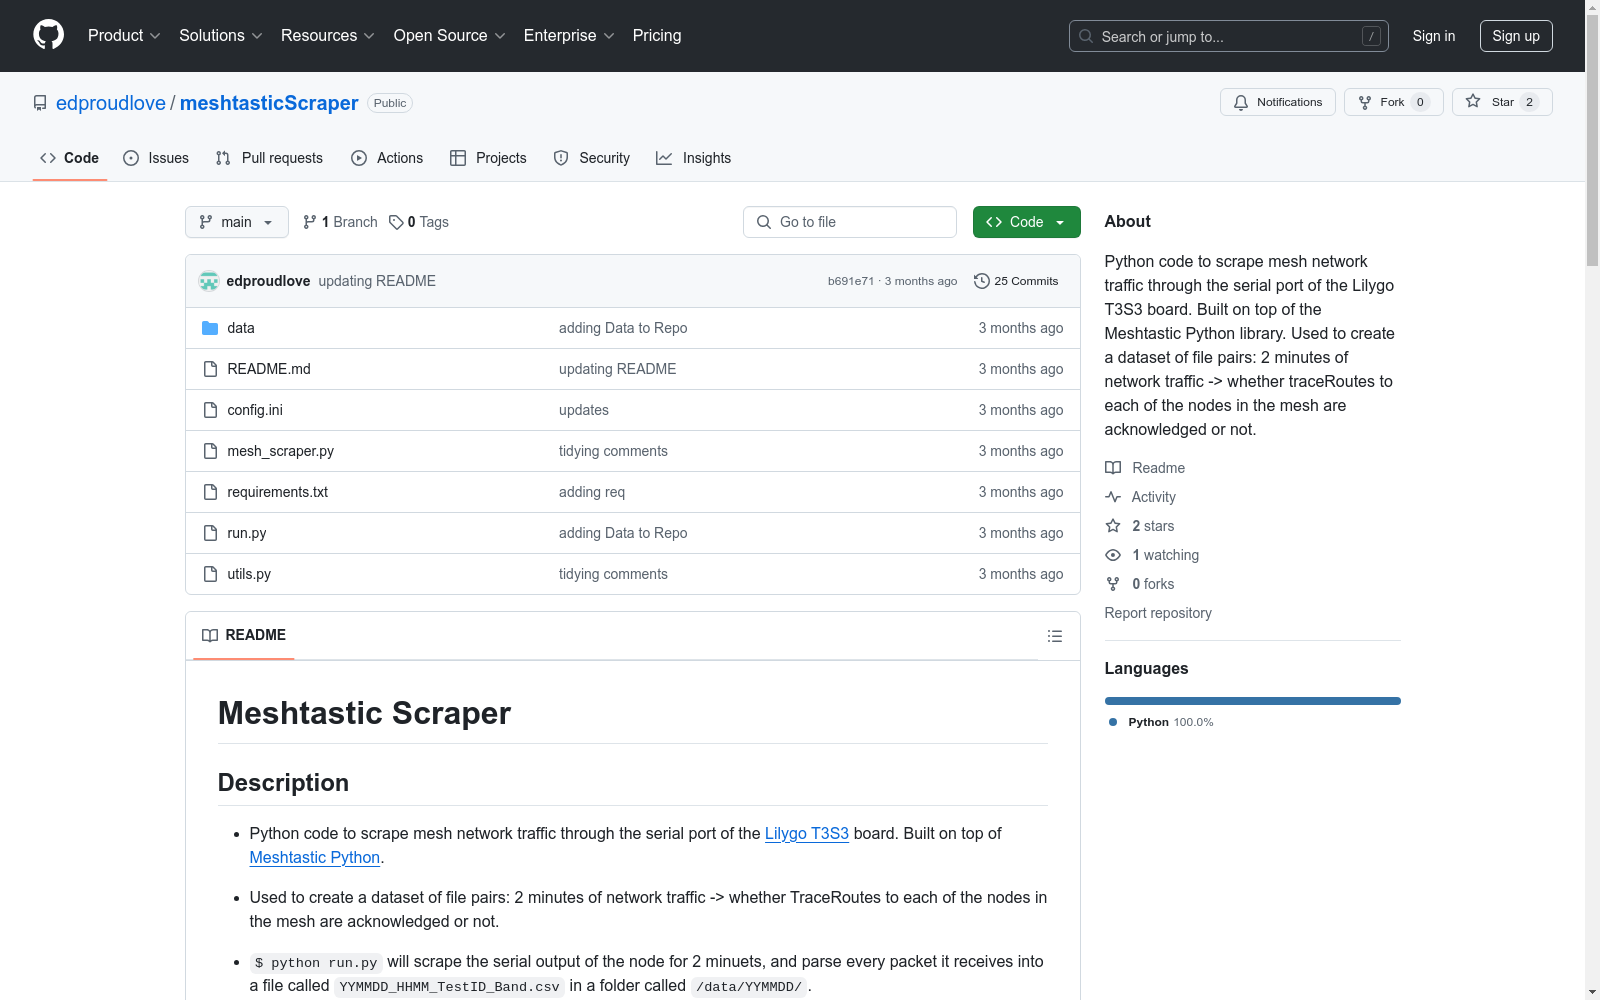Expand the Resources menu
1600x1000 pixels.
pos(328,36)
